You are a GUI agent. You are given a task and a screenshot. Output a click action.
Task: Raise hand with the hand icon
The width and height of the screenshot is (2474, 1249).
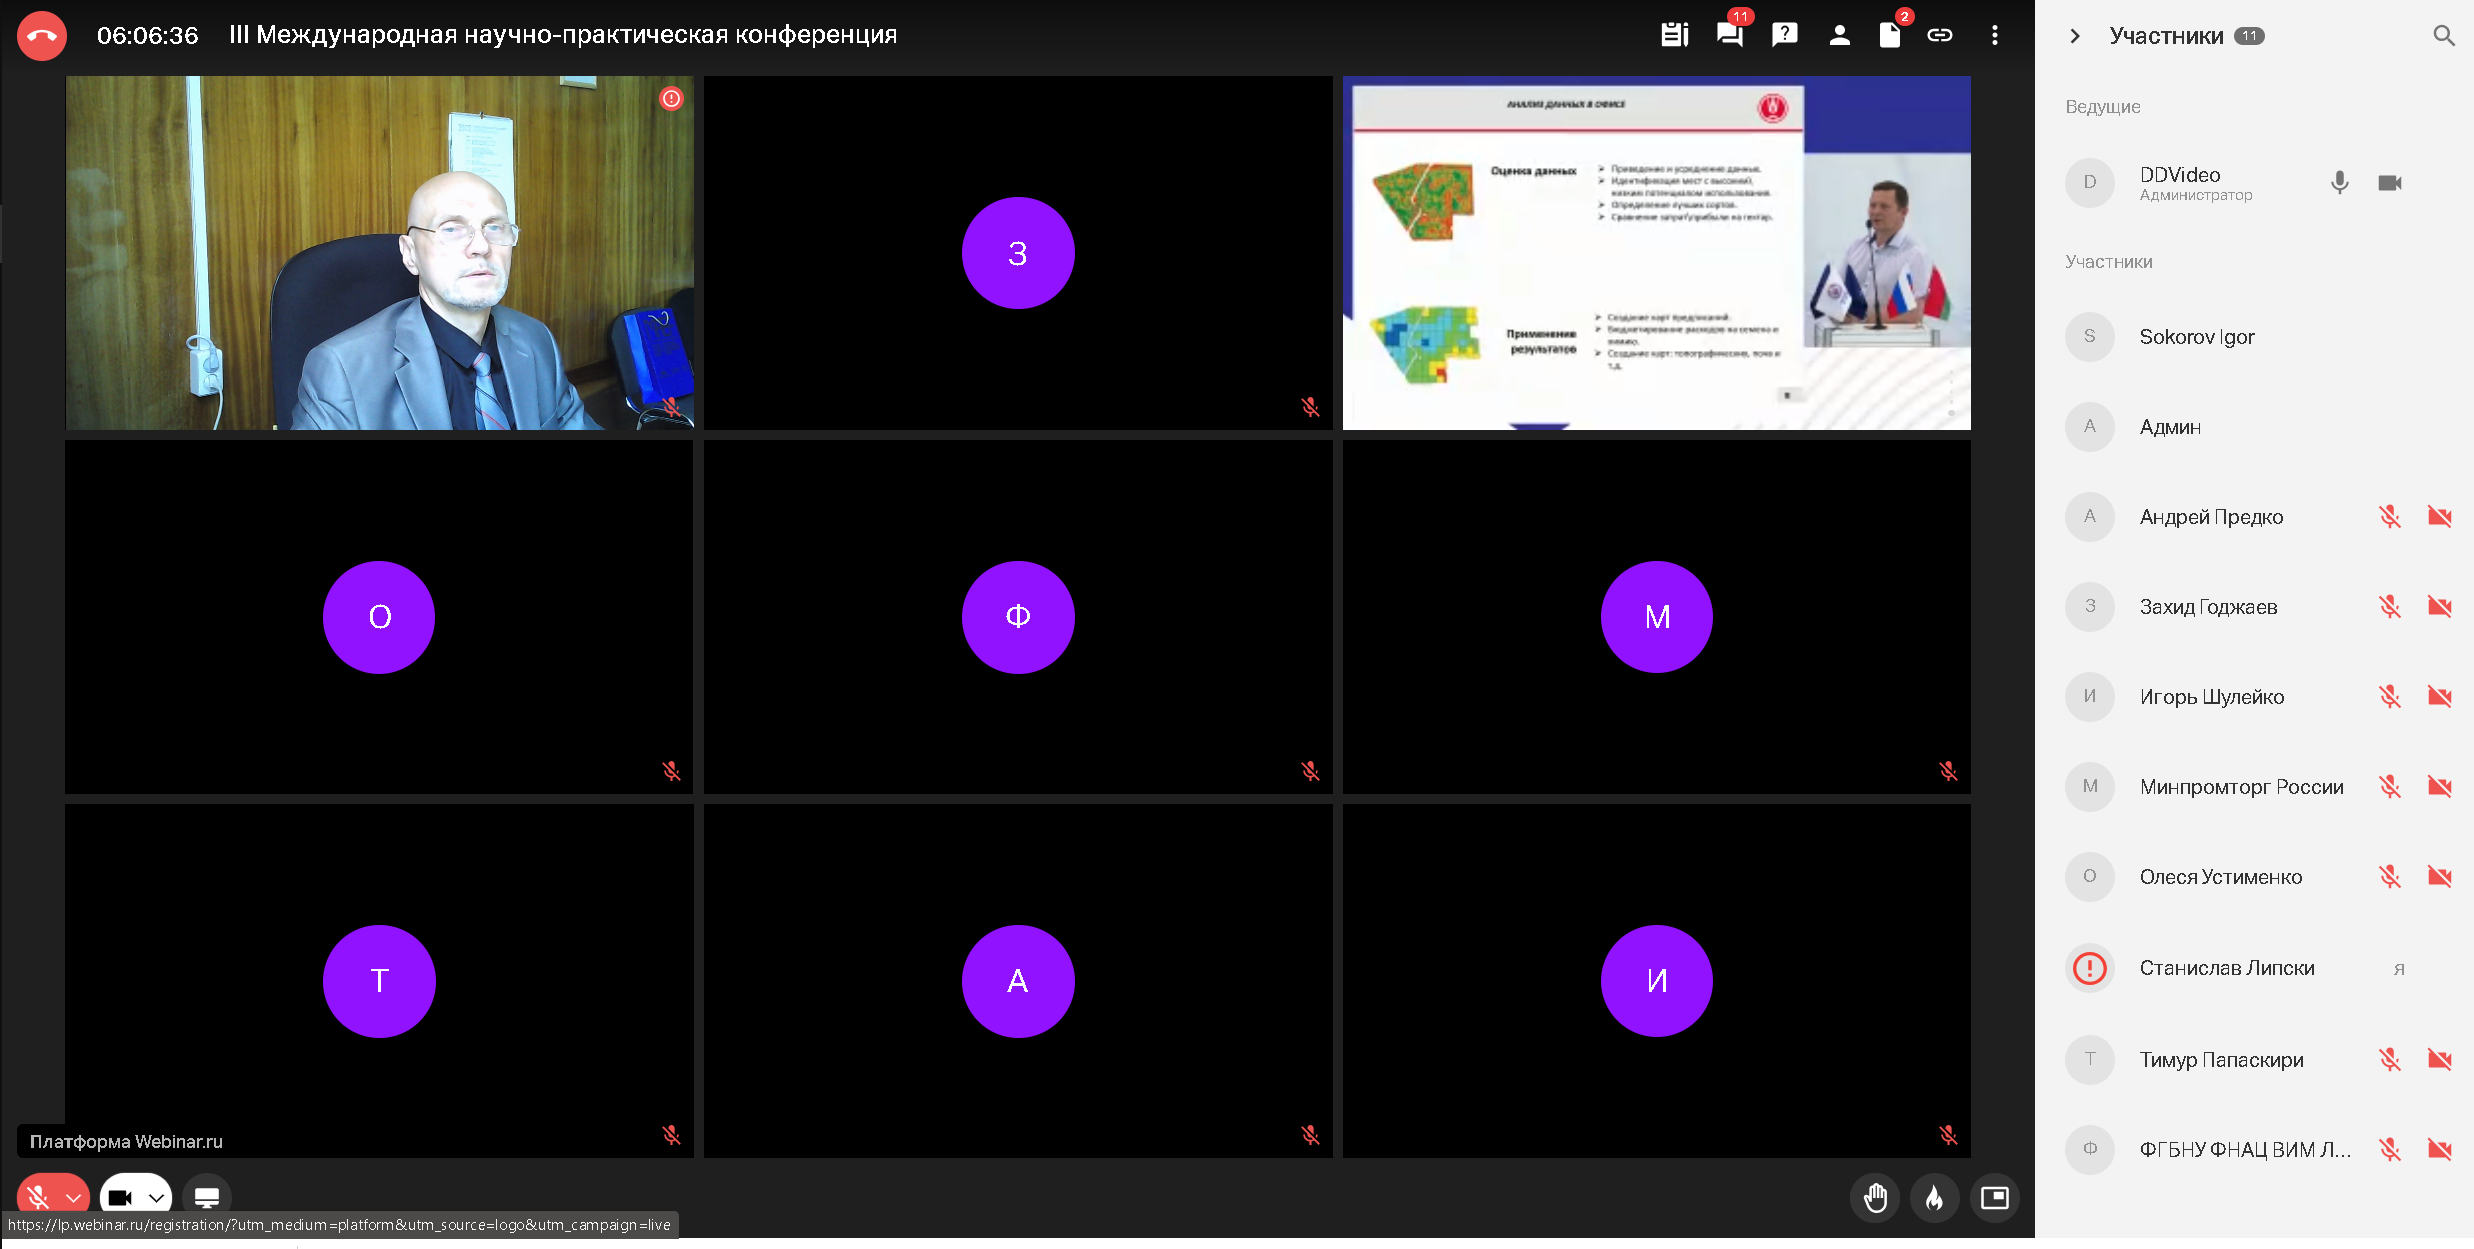click(x=1875, y=1197)
